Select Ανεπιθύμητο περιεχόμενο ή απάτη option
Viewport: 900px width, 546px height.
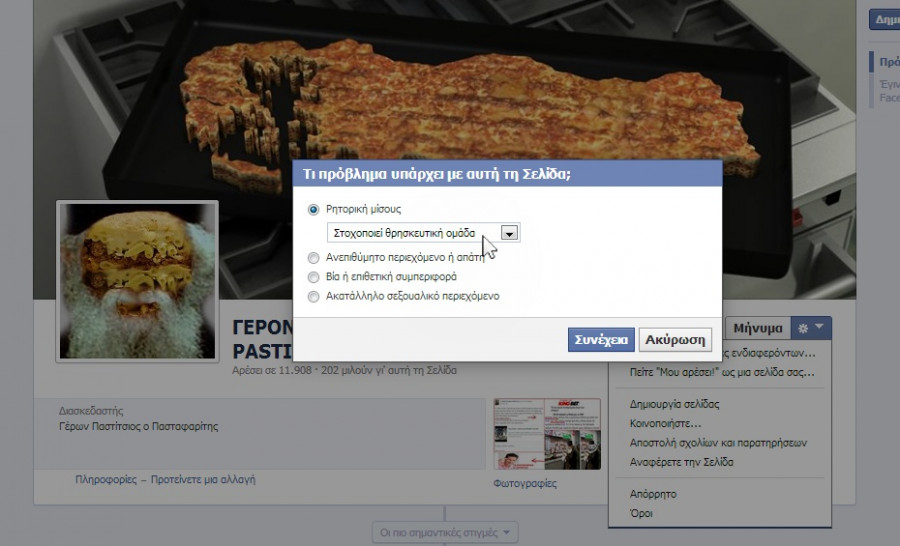(x=314, y=257)
